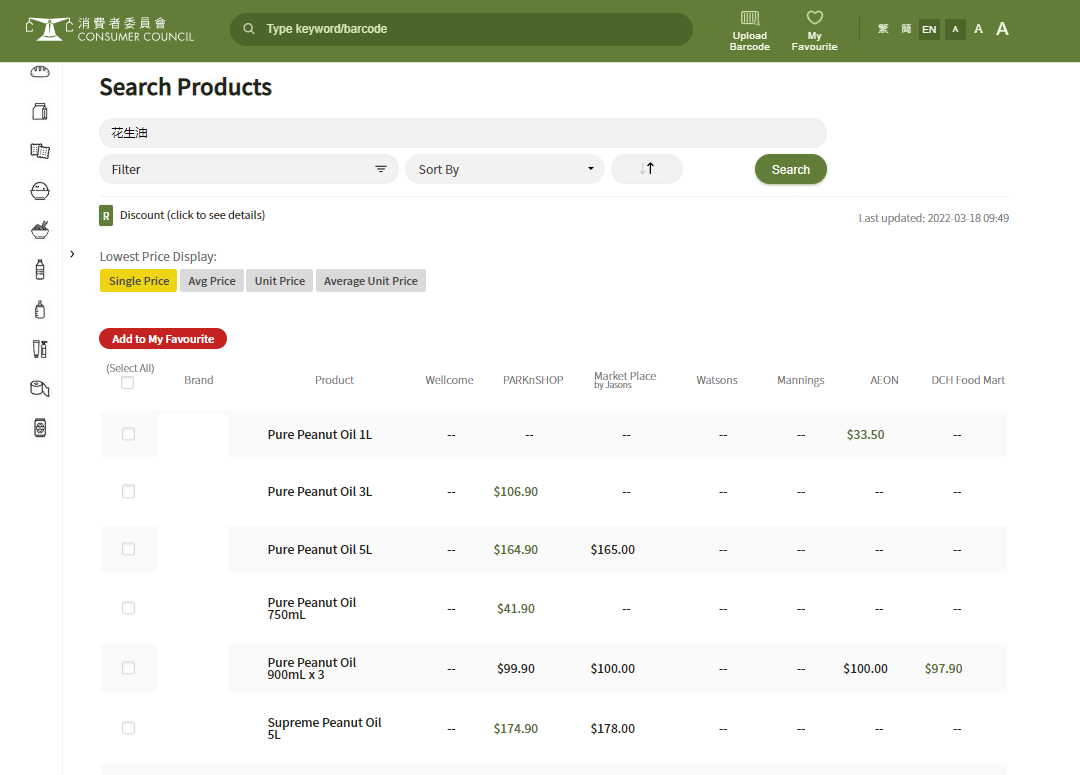Select checkbox for Pure Peanut Oil 5L
This screenshot has width=1080, height=775.
[x=128, y=549]
